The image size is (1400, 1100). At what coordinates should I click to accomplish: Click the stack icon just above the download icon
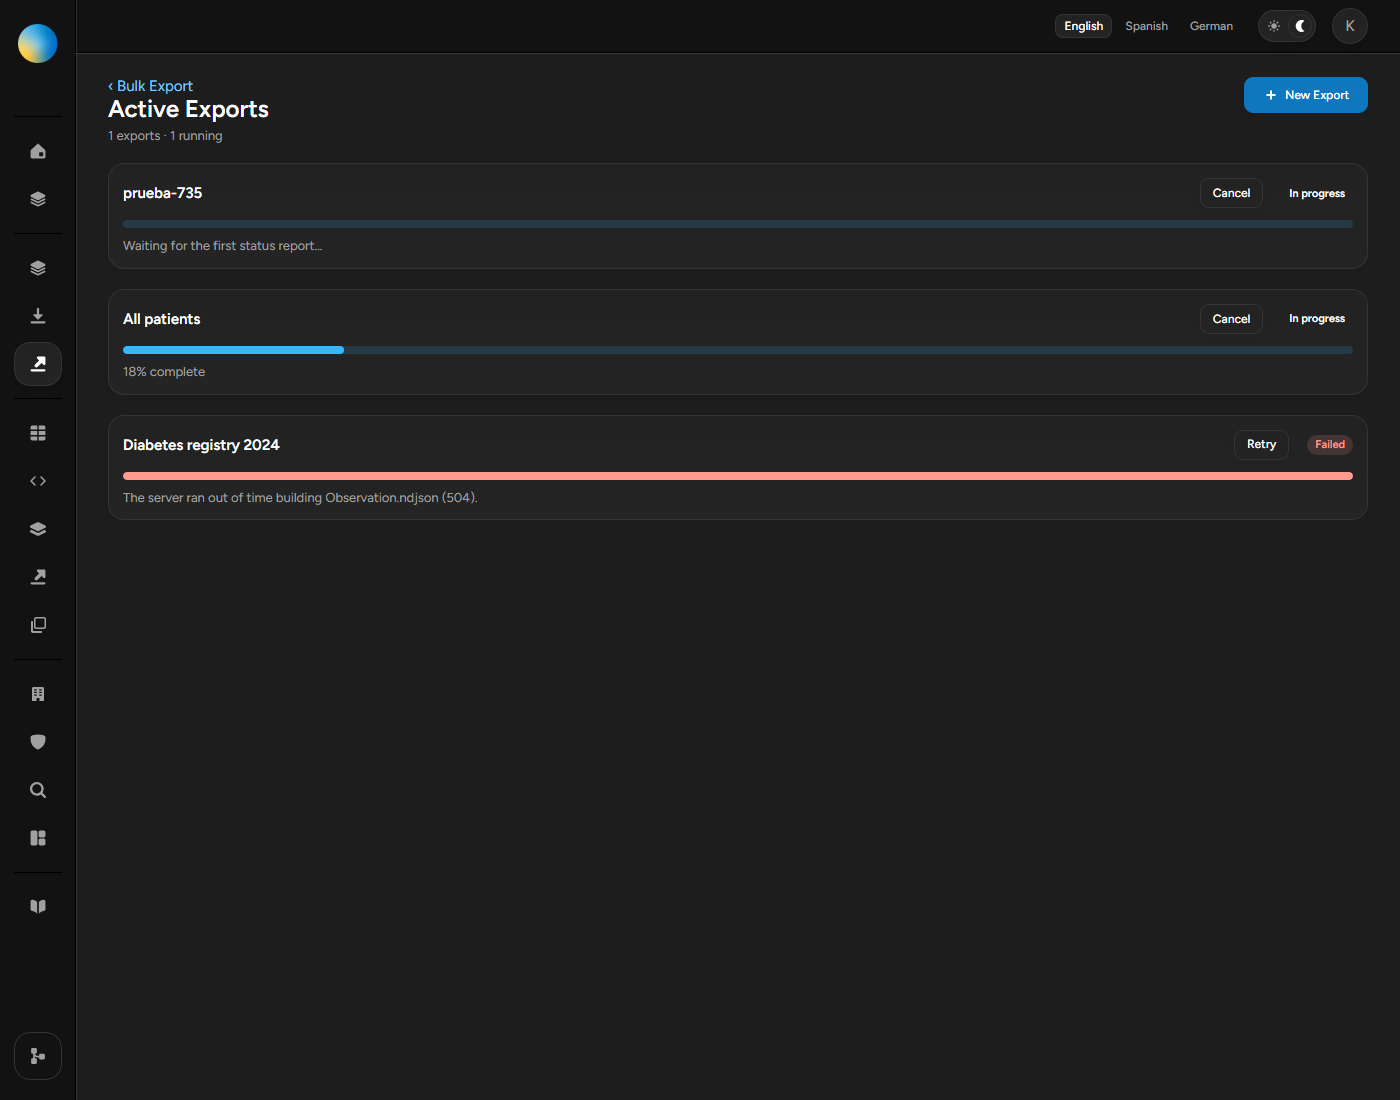pyautogui.click(x=38, y=268)
